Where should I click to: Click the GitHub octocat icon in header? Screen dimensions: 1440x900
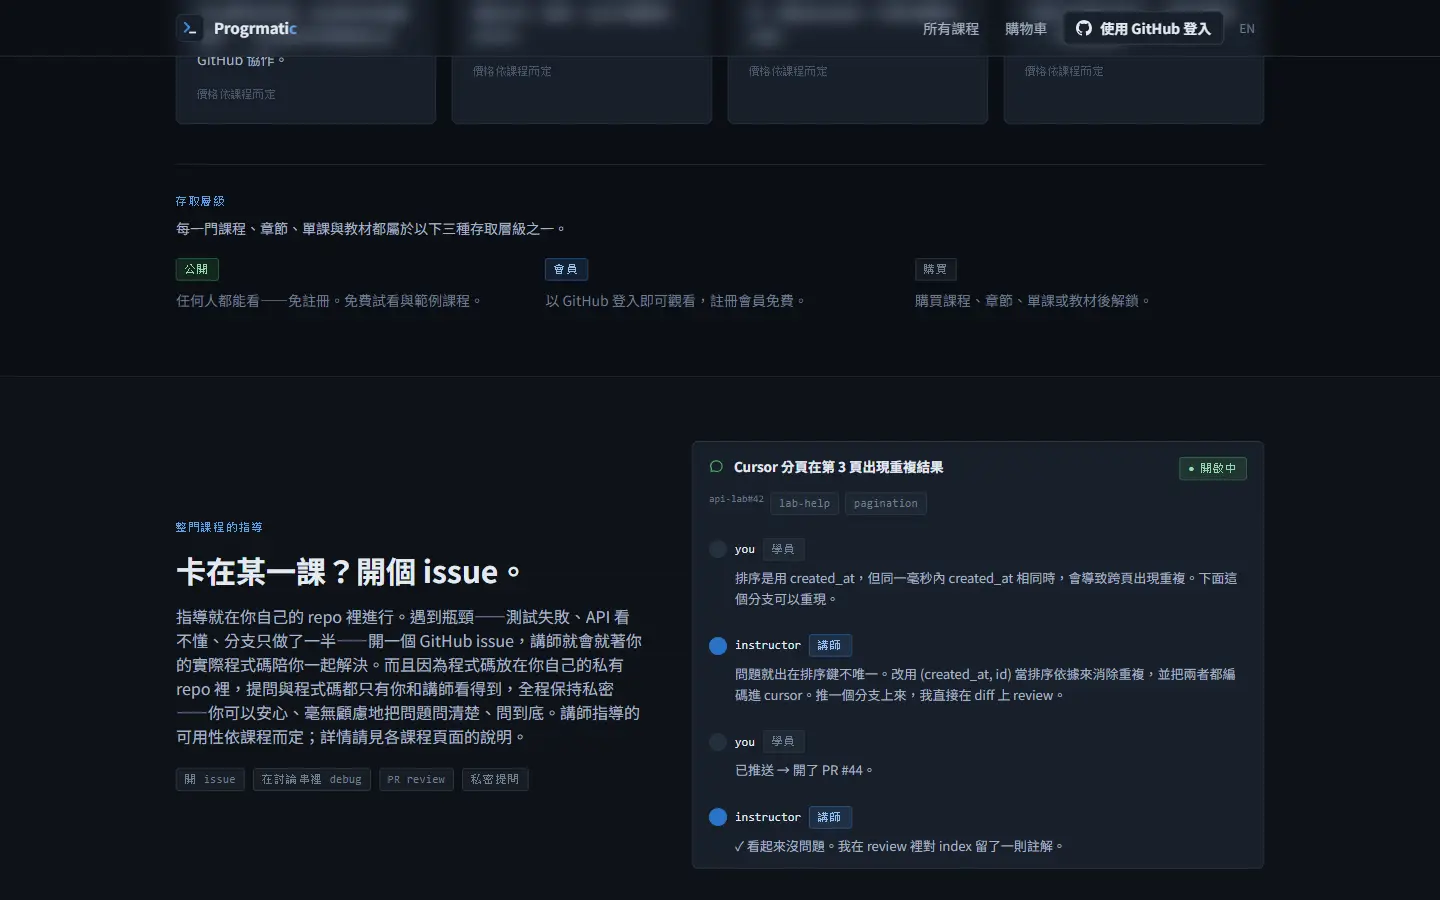coord(1084,28)
